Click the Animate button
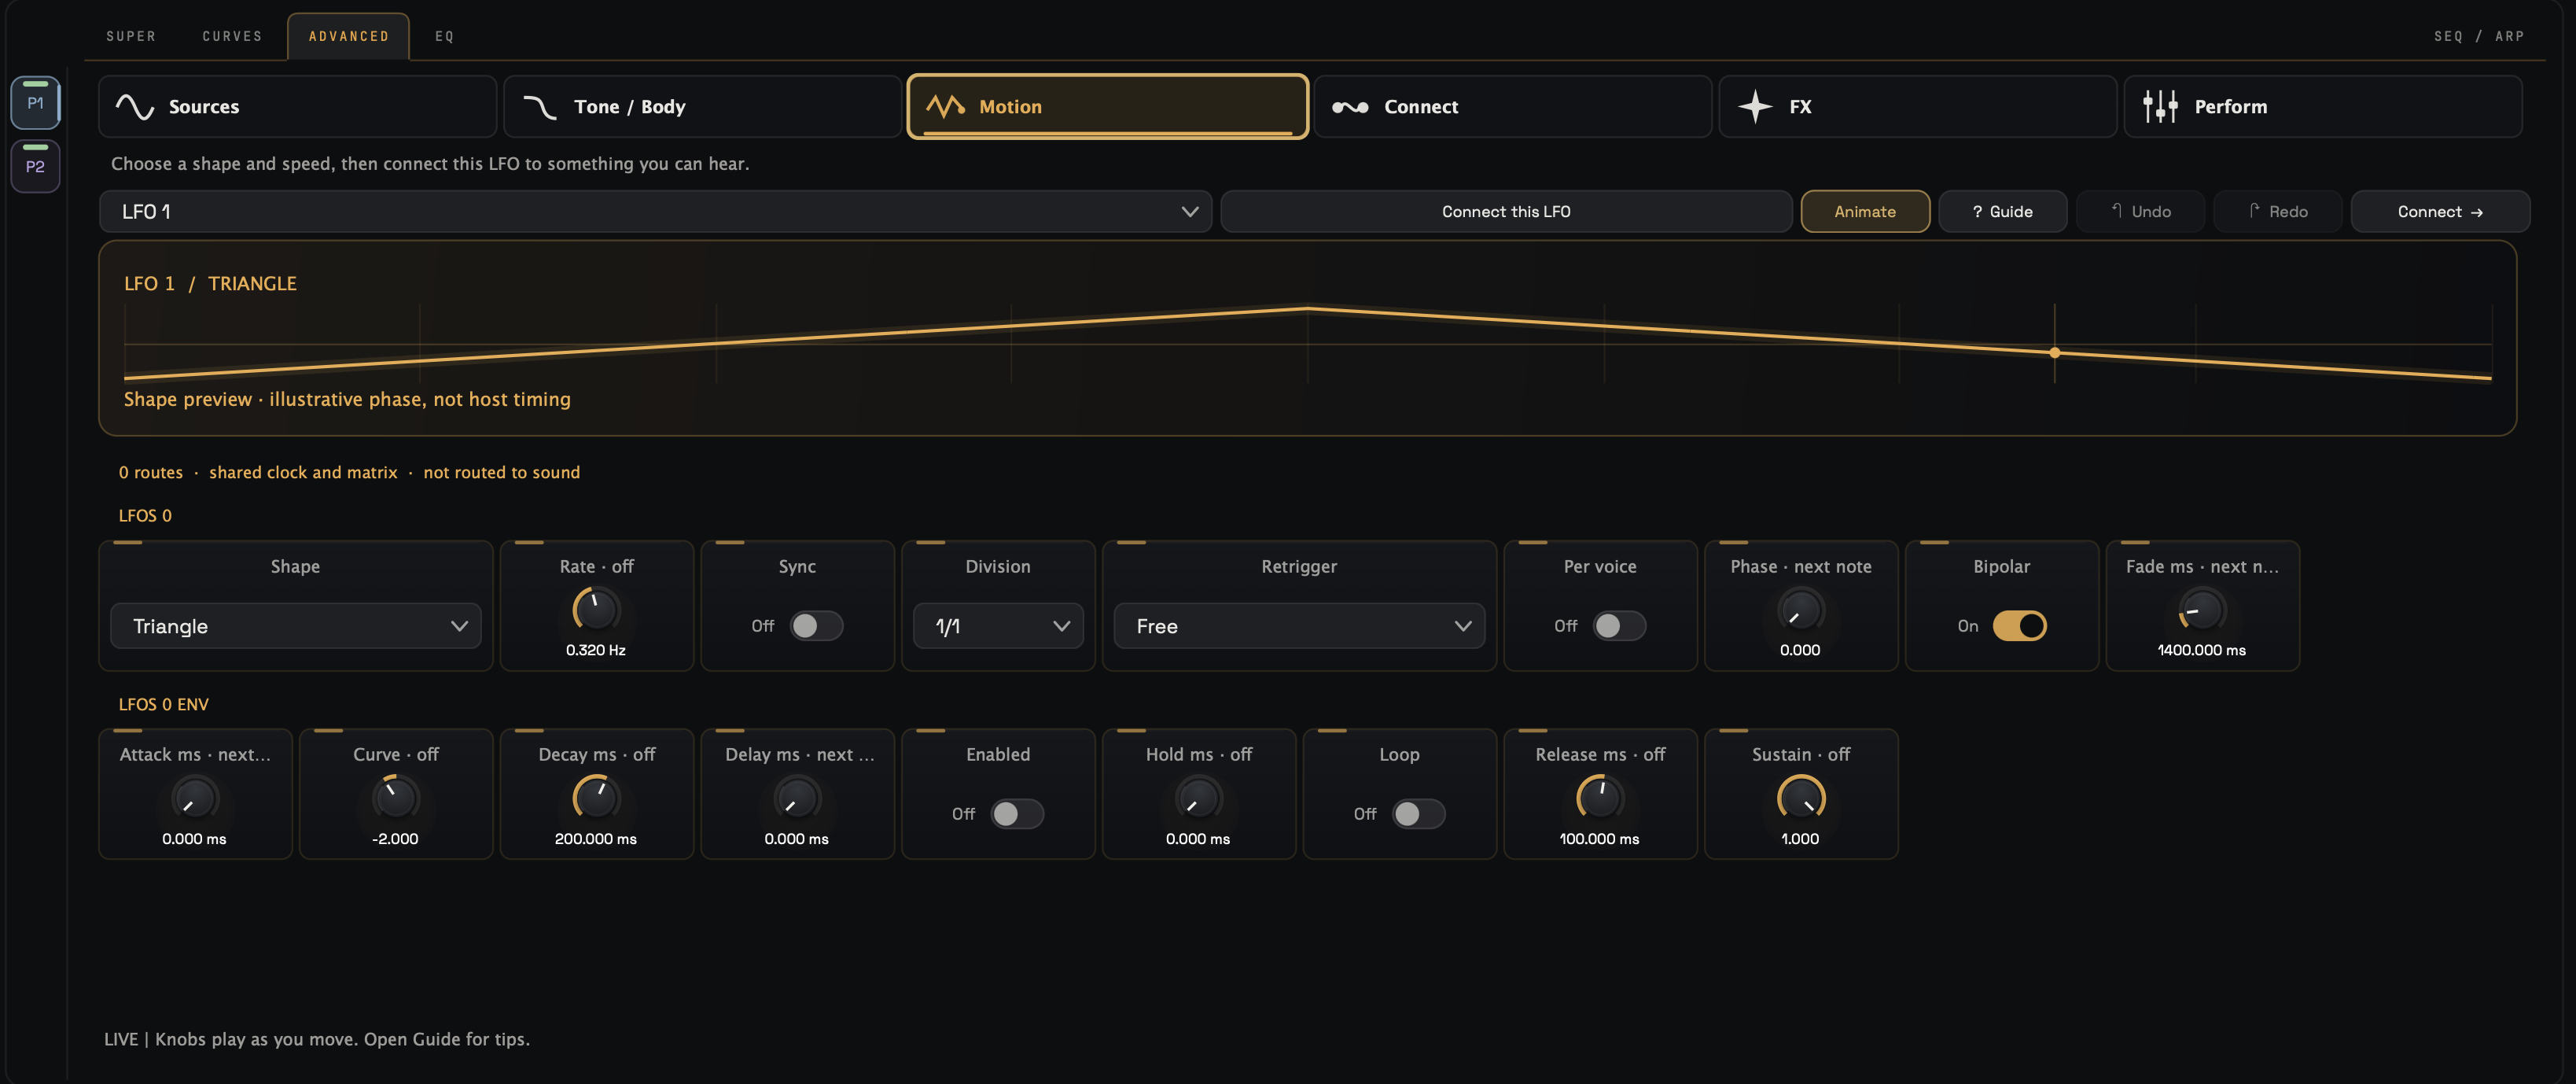This screenshot has width=2576, height=1084. pos(1865,212)
